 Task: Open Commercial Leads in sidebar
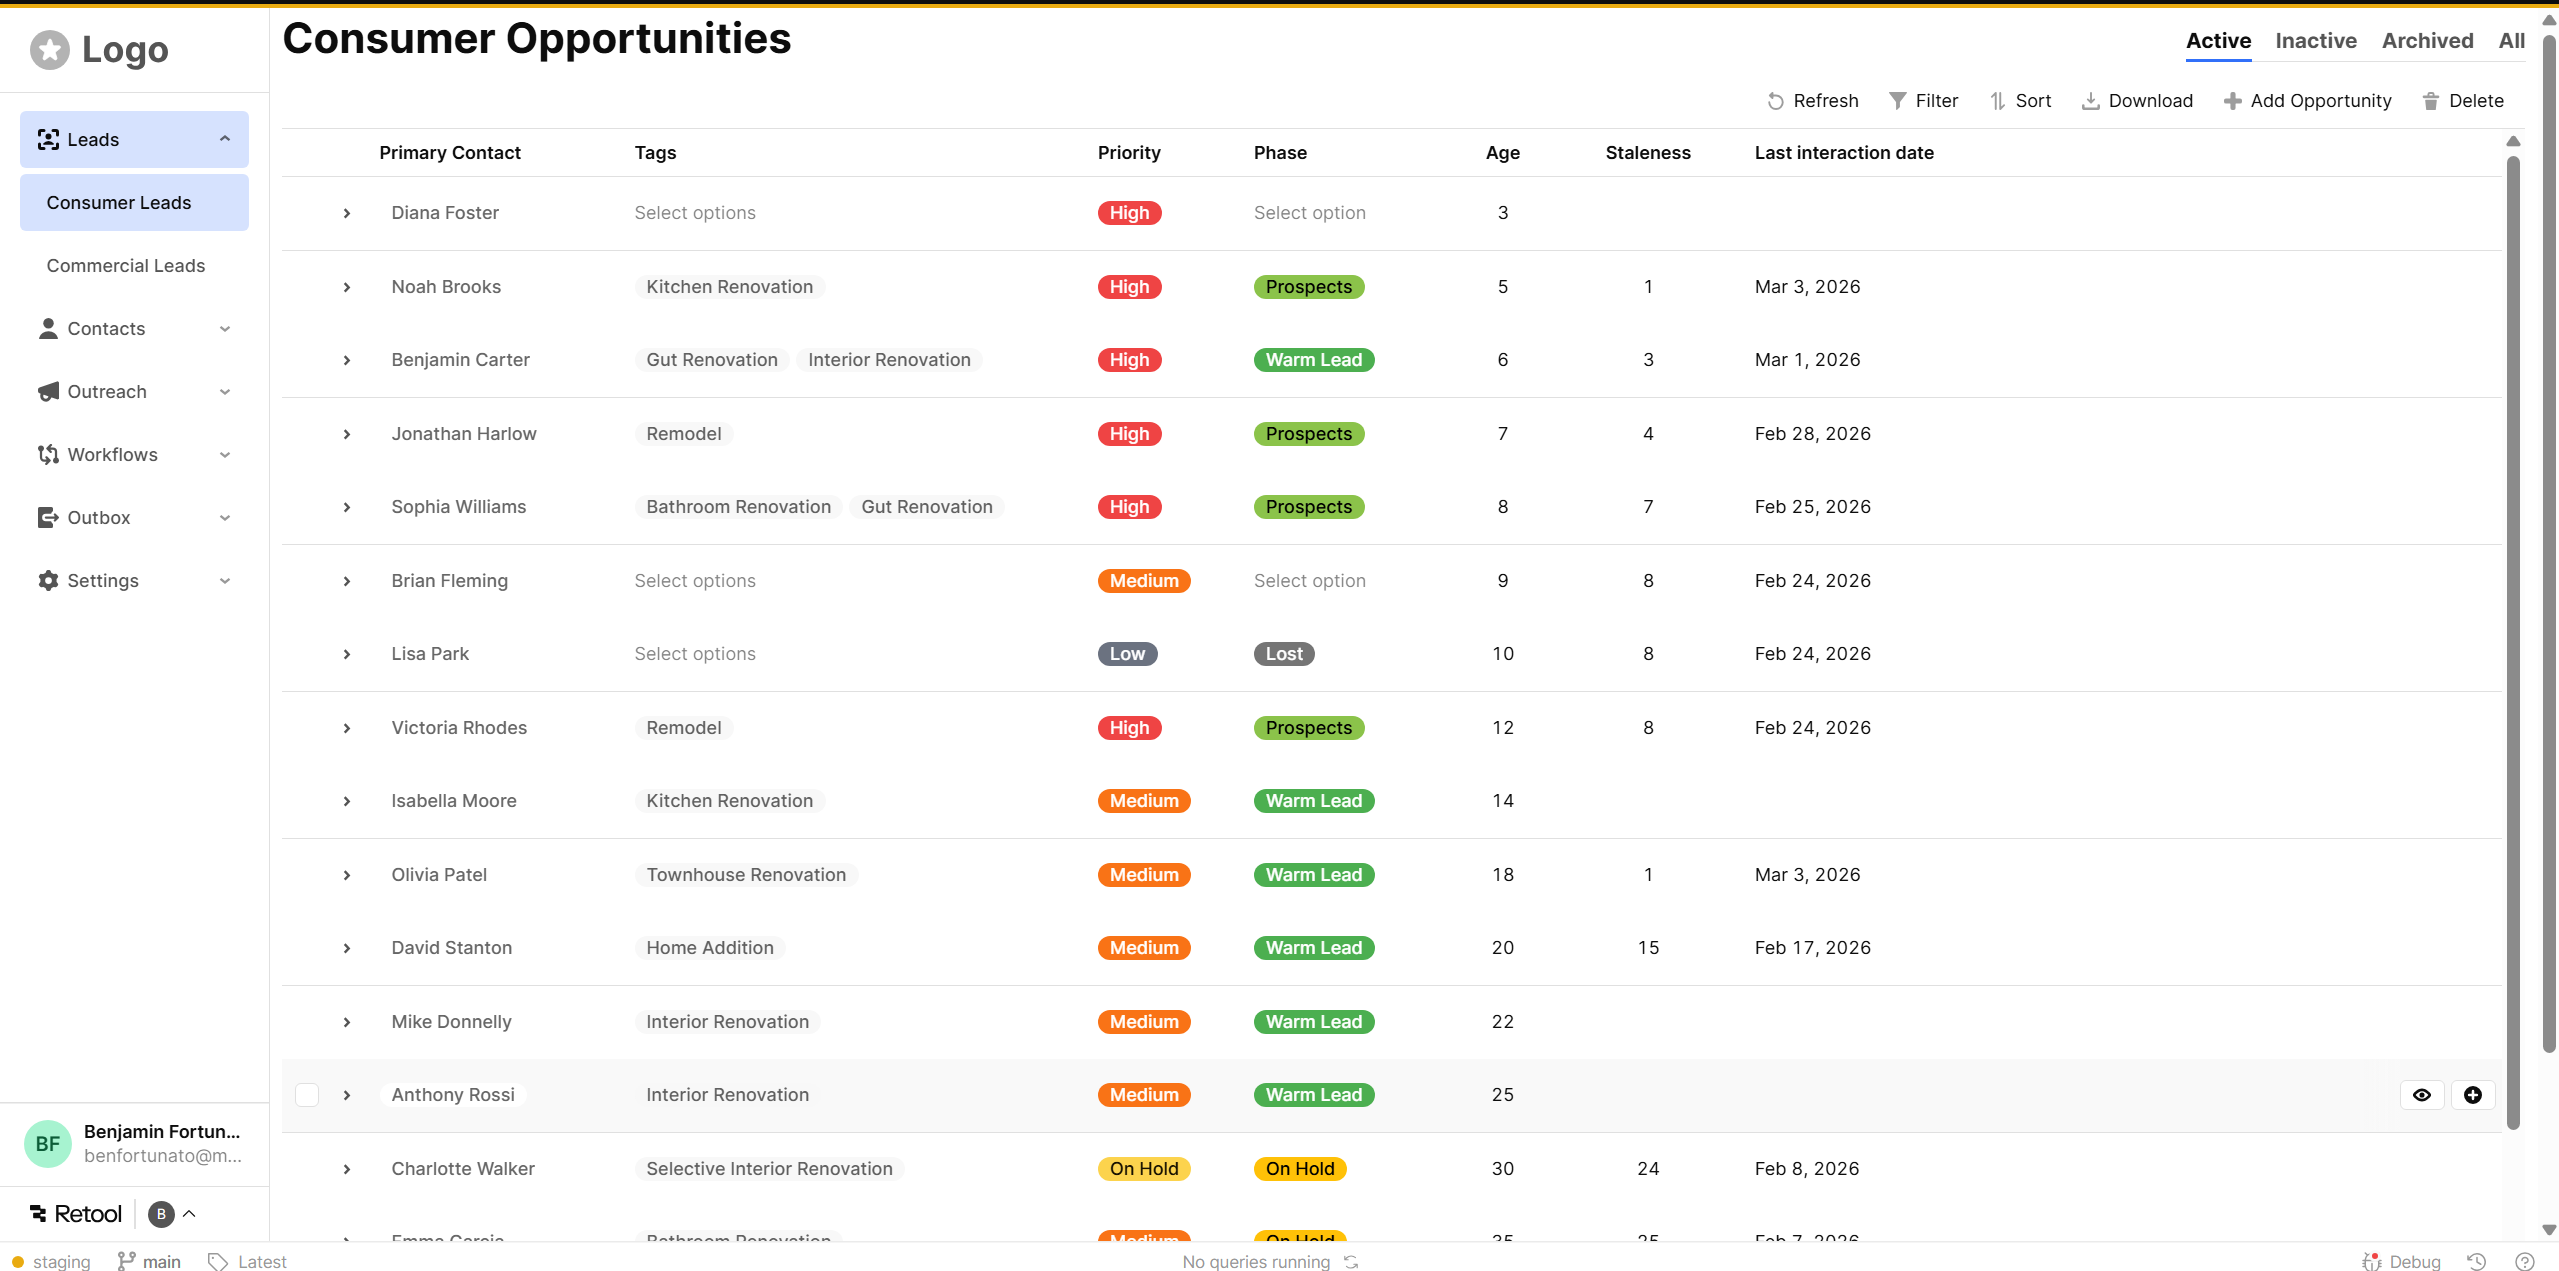[x=126, y=266]
